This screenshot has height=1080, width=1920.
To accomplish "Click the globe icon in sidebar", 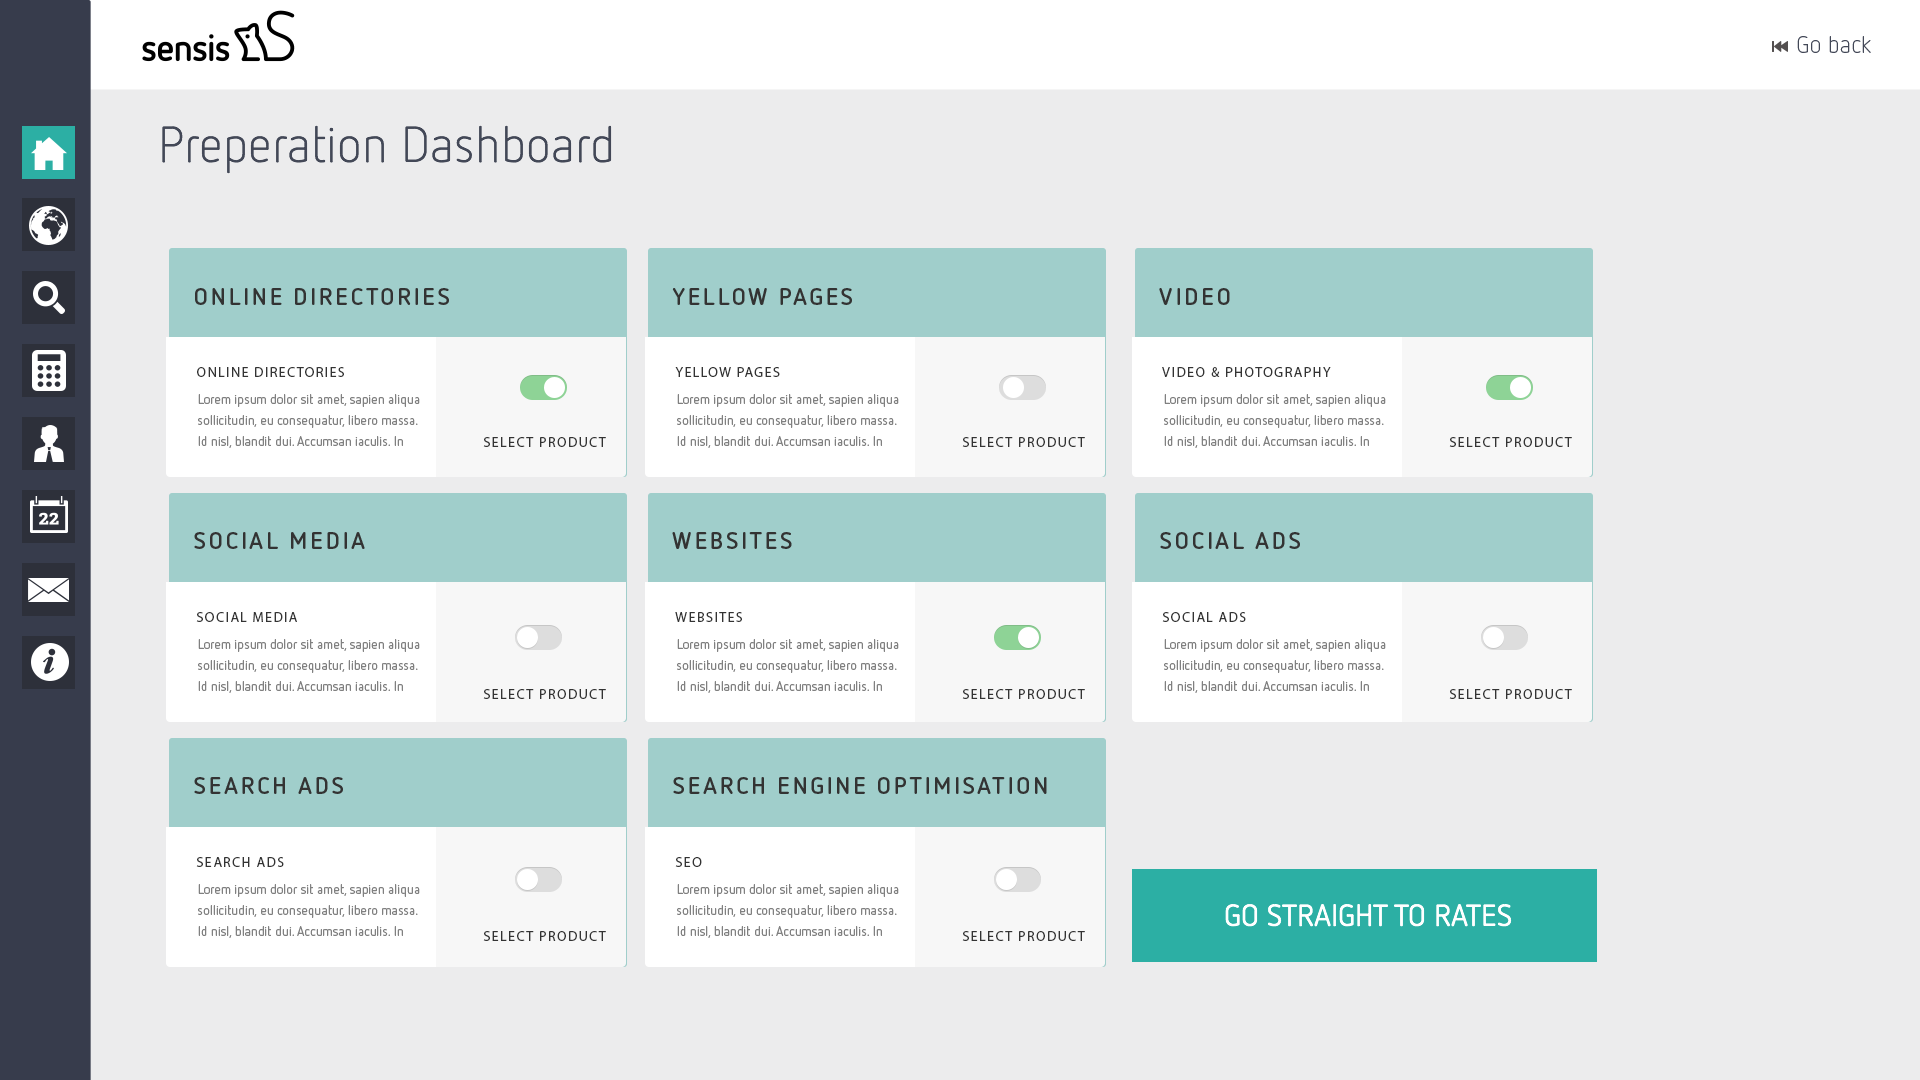I will coord(48,225).
